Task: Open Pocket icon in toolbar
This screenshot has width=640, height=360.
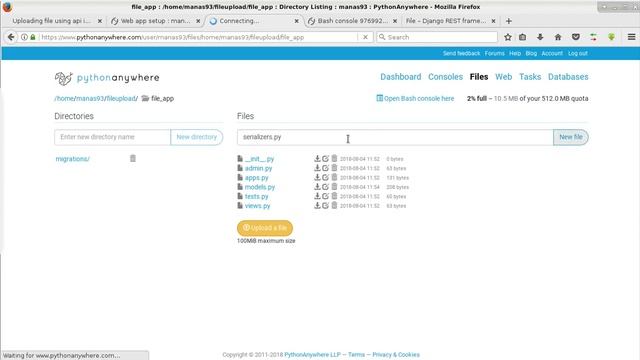Action: pos(576,37)
